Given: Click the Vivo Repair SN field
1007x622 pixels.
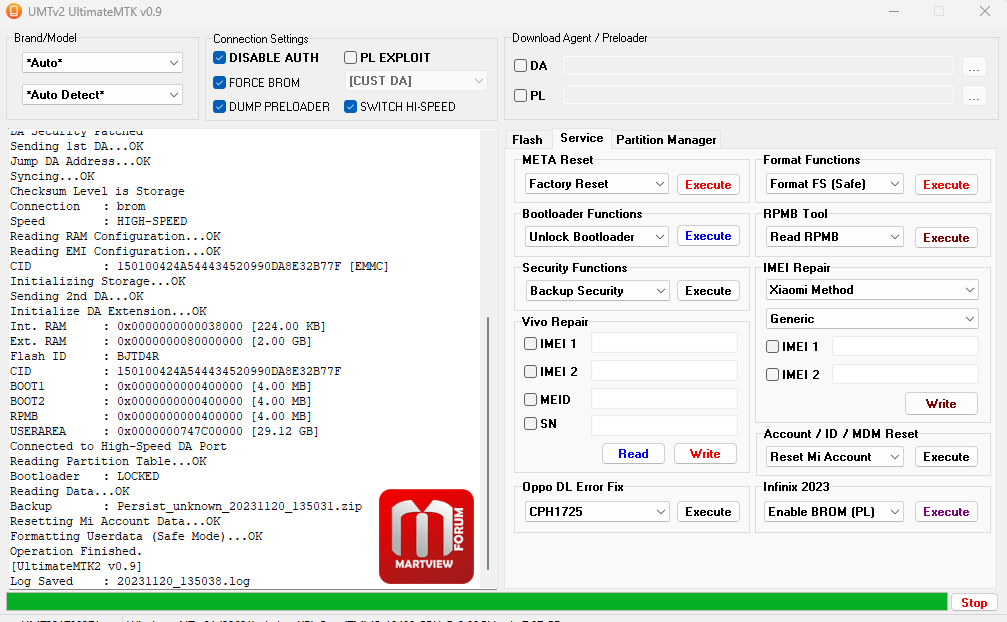Looking at the screenshot, I should (664, 425).
